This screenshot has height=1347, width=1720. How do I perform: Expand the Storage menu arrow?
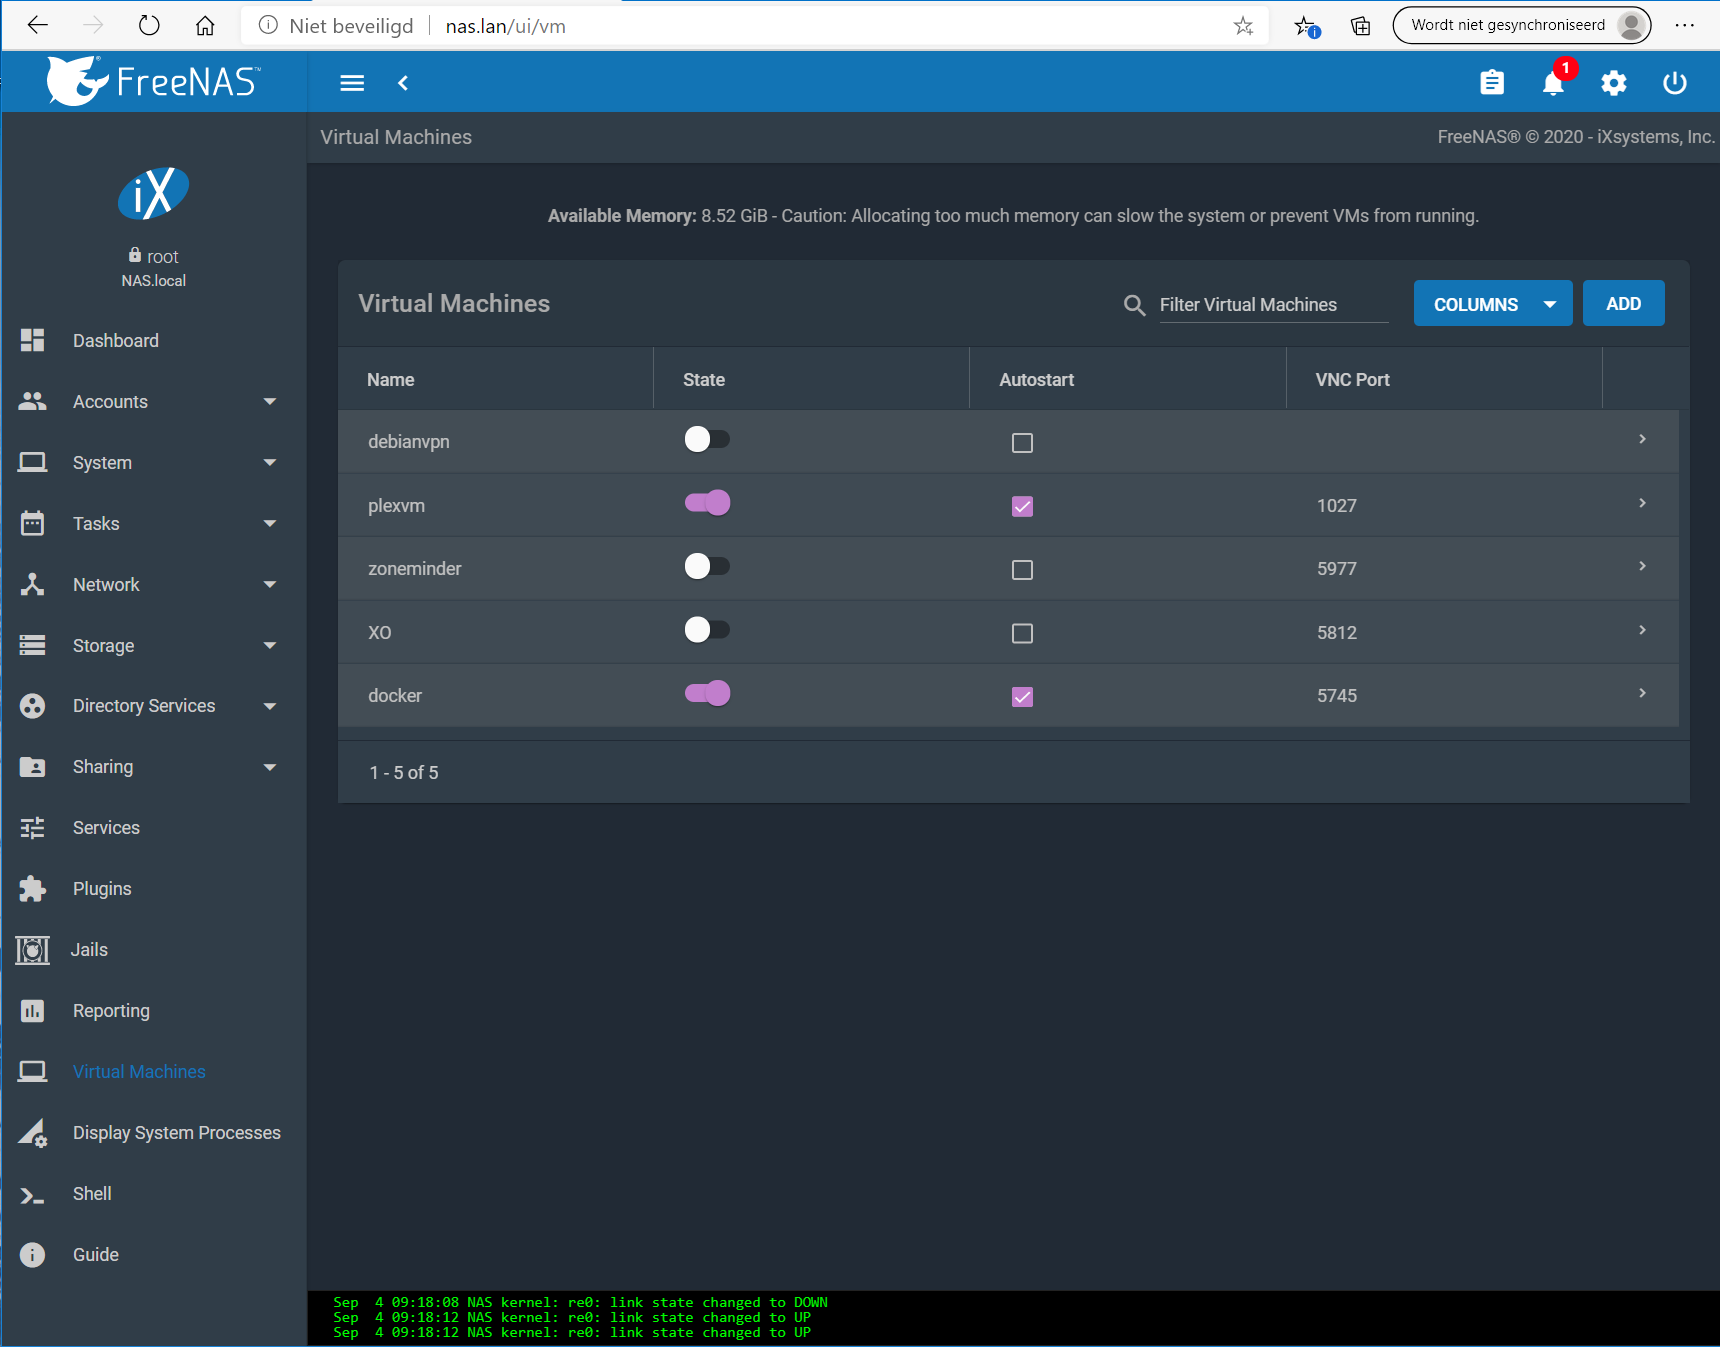[x=269, y=645]
